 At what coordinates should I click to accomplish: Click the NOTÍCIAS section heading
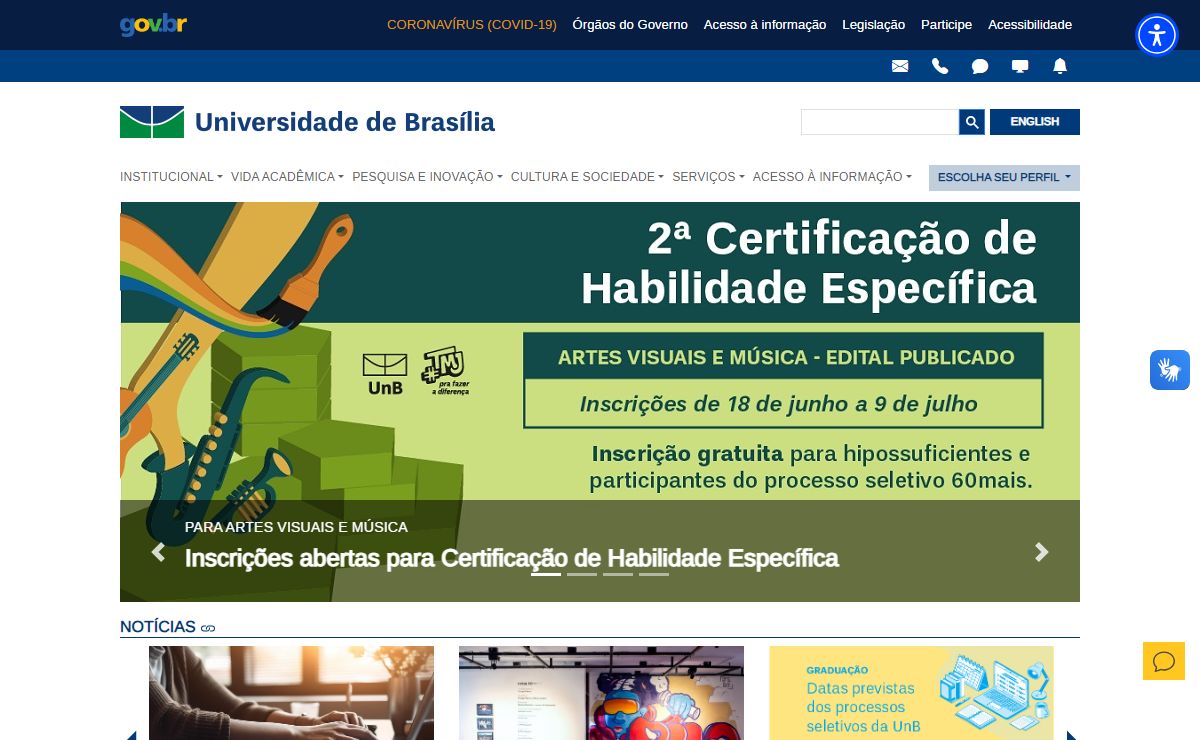pos(158,627)
